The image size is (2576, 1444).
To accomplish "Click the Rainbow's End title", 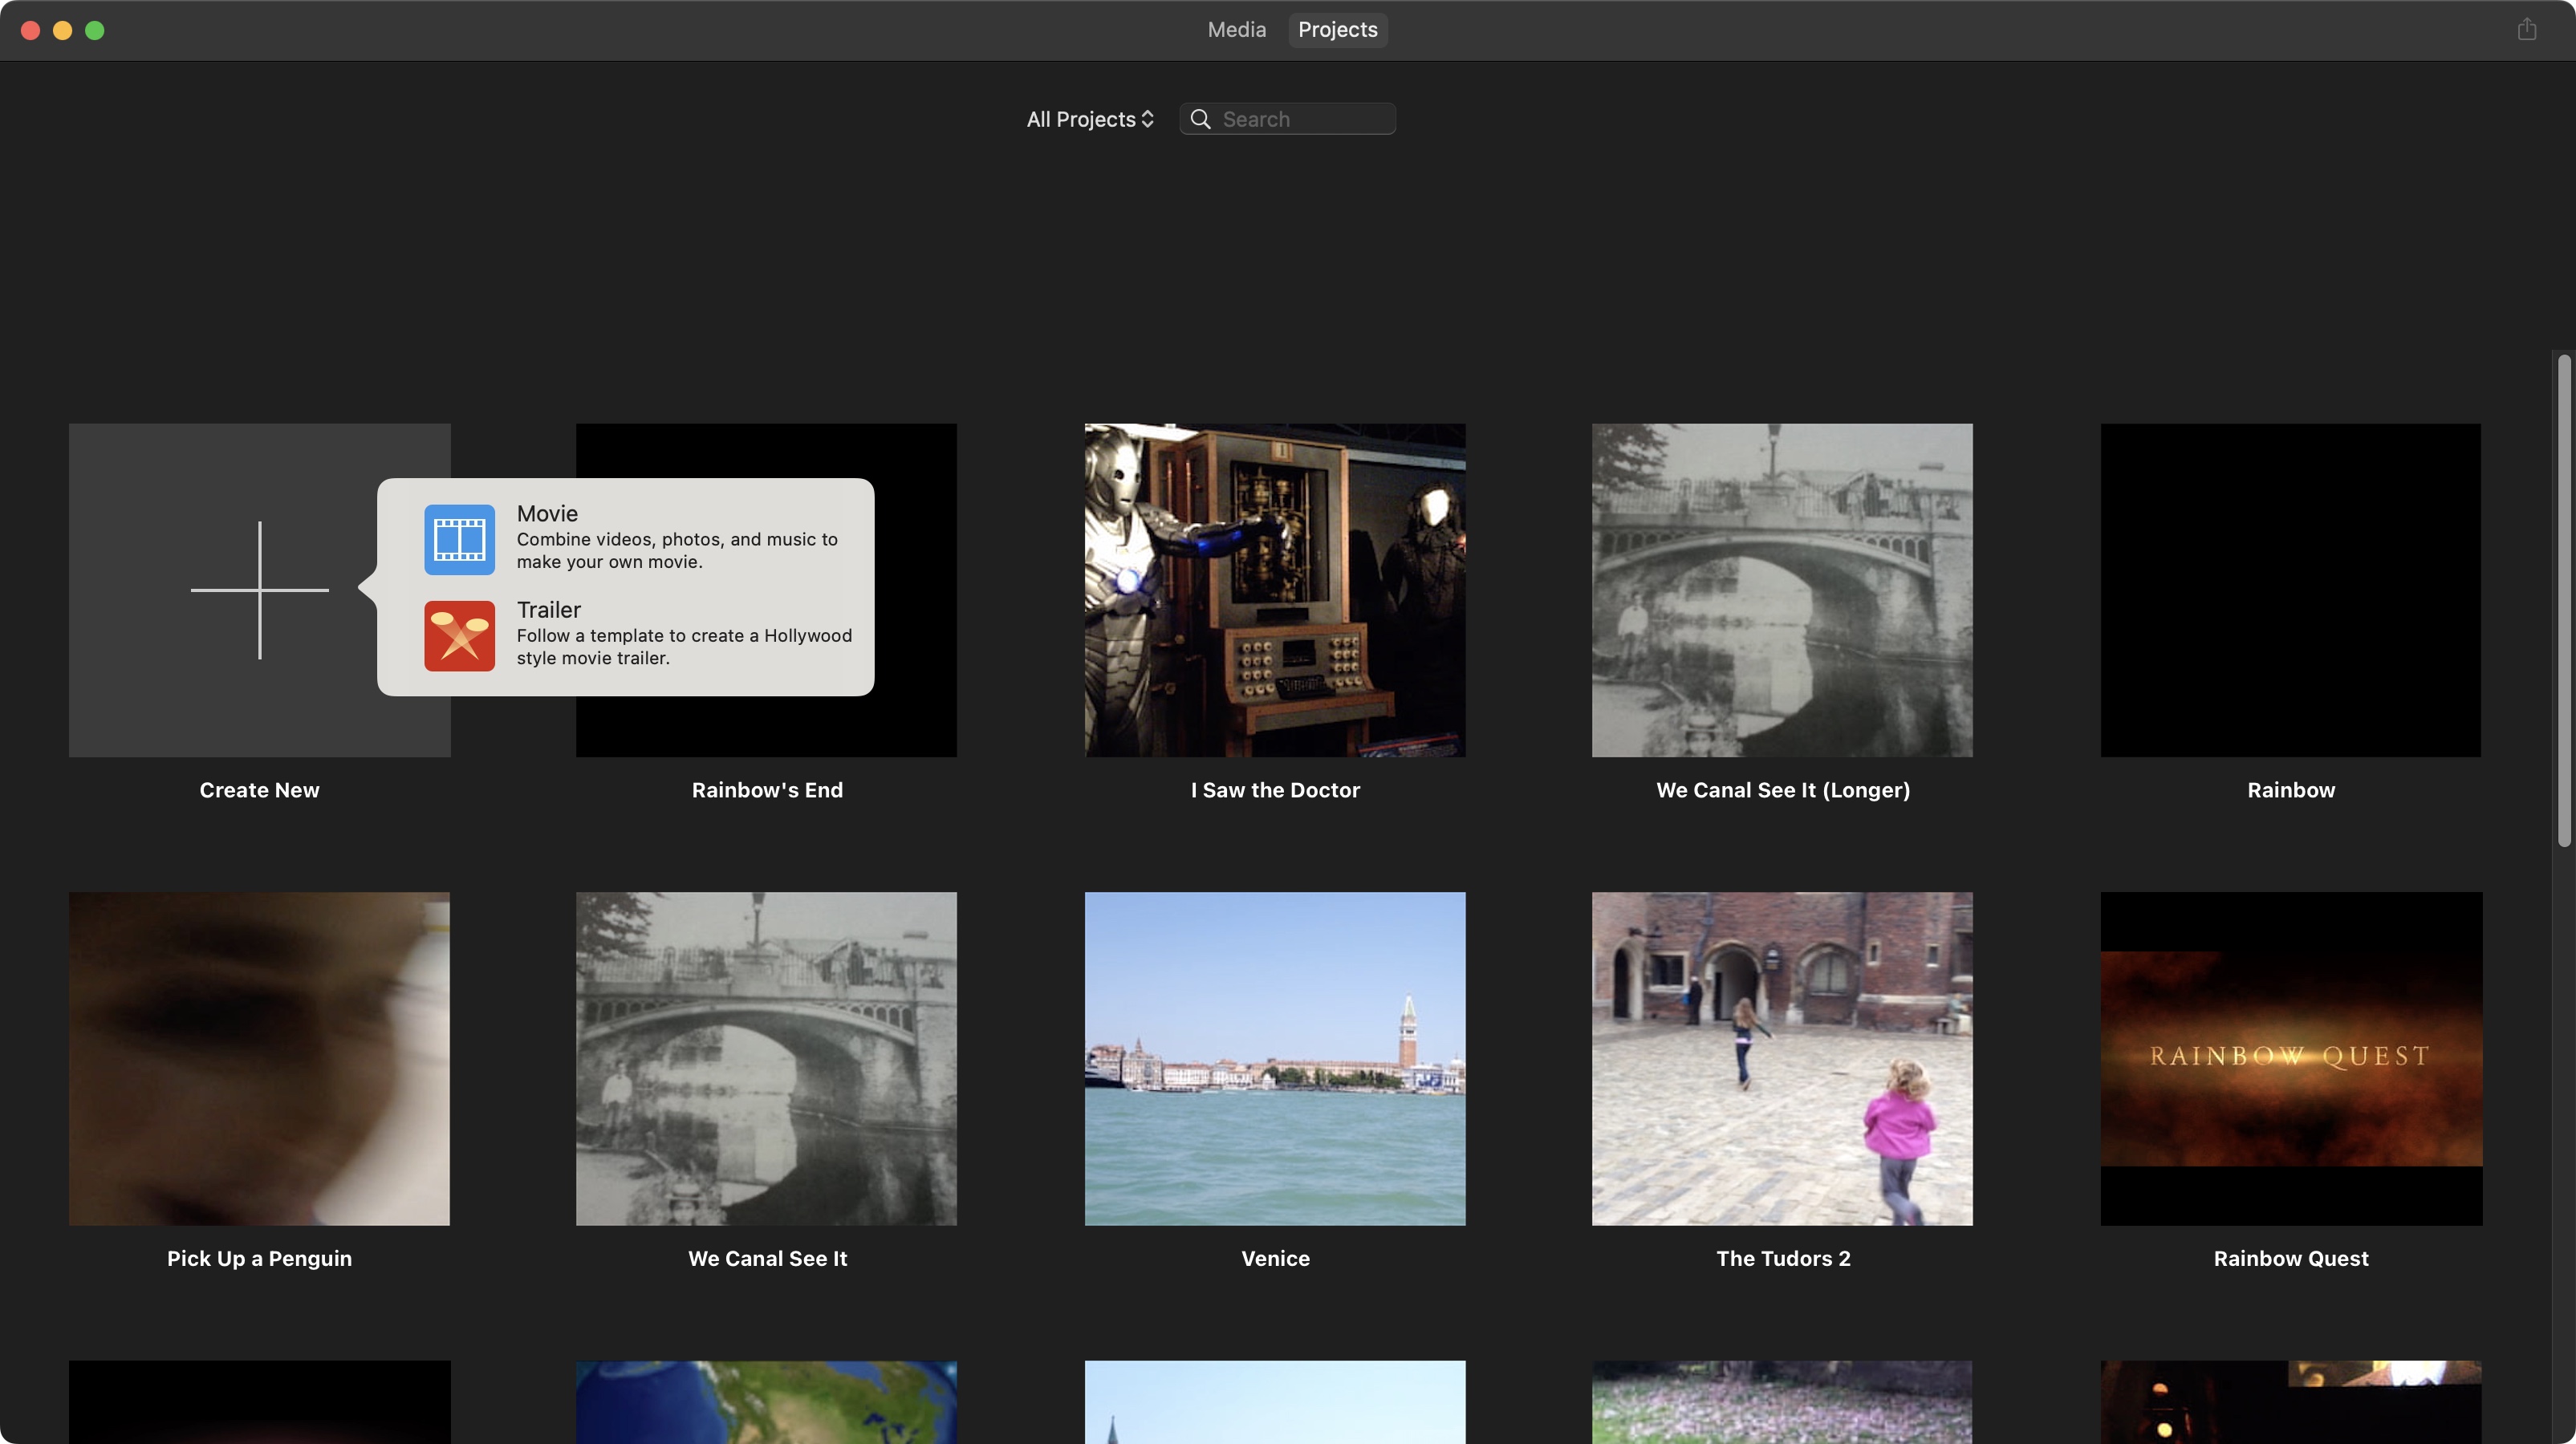I will tap(767, 790).
